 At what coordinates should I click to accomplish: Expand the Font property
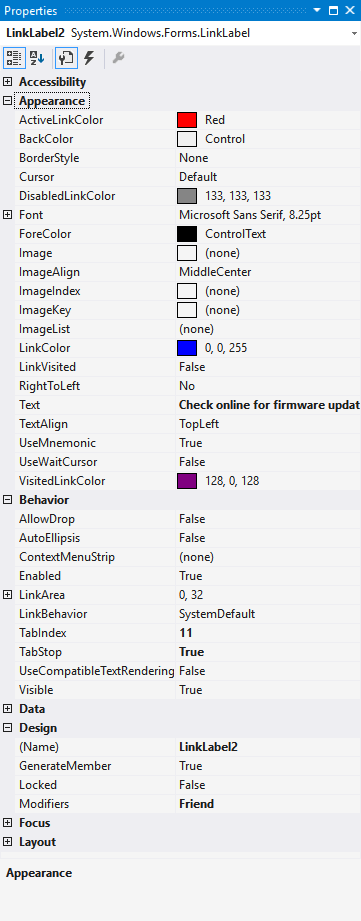click(x=8, y=215)
